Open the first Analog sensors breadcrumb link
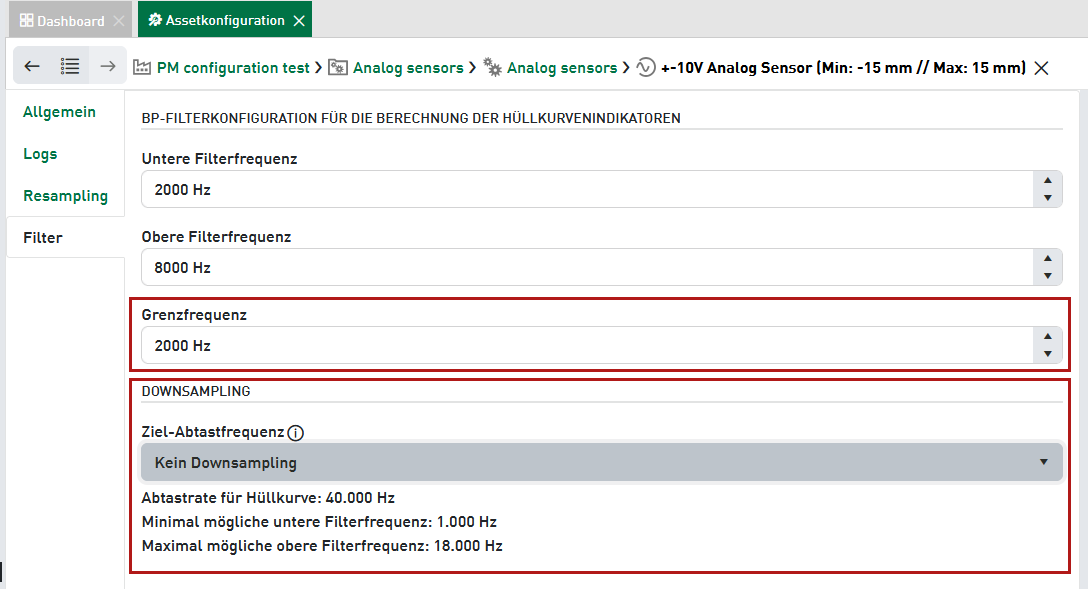This screenshot has height=589, width=1088. (x=408, y=68)
